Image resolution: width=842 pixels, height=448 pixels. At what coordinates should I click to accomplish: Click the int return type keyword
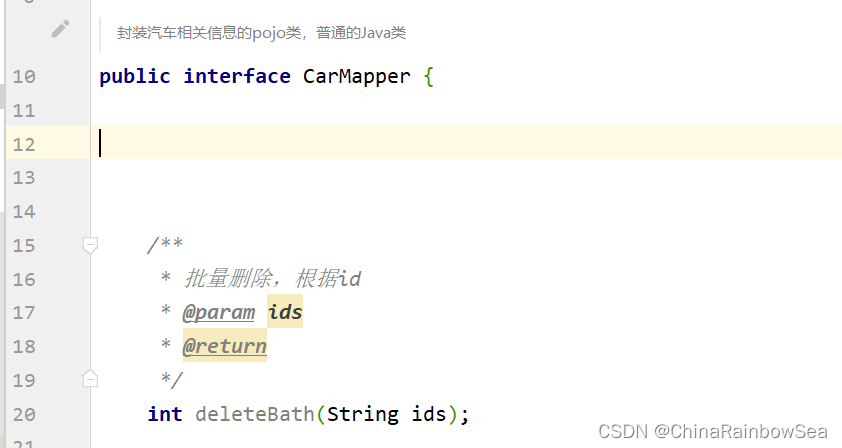click(165, 414)
